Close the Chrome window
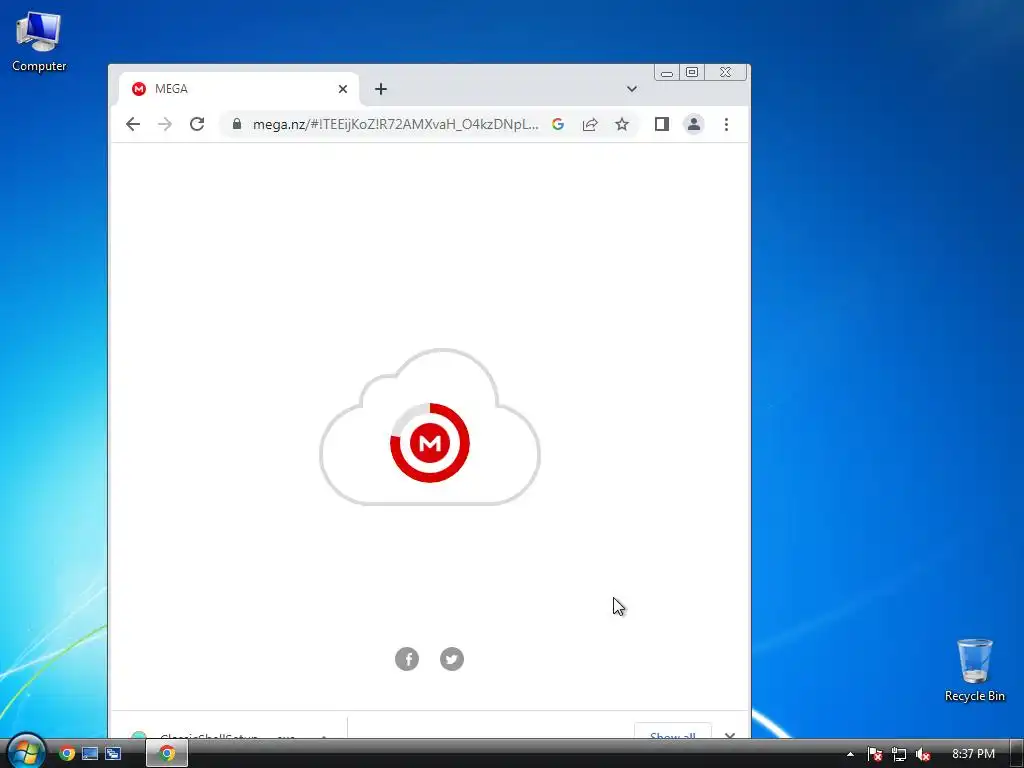Viewport: 1024px width, 768px height. coord(726,72)
